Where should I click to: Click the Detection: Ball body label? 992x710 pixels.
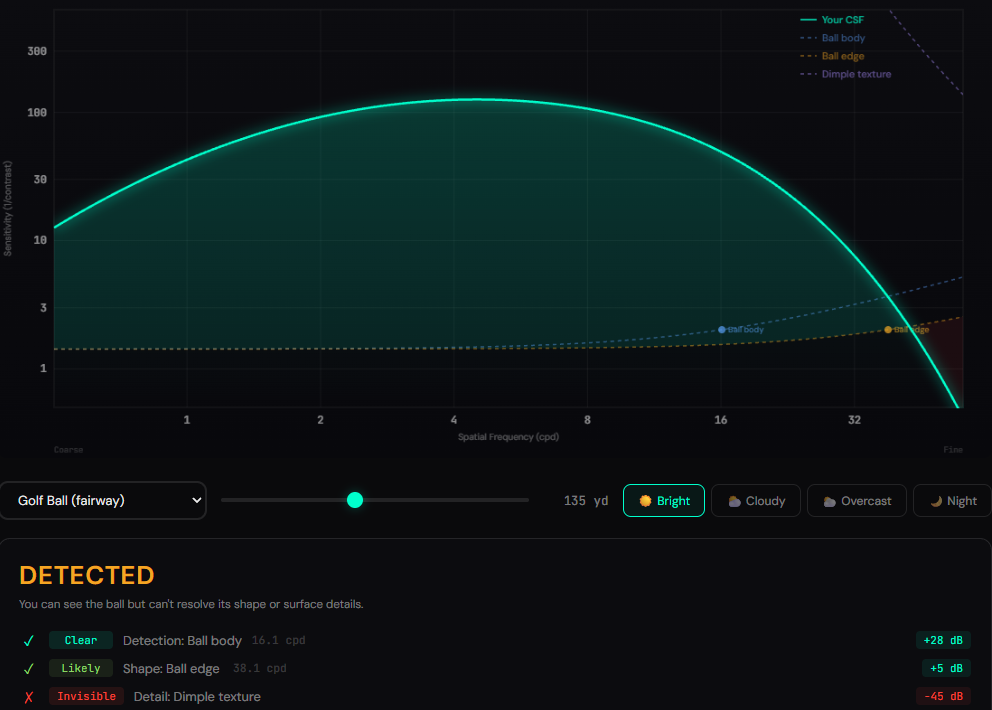182,640
